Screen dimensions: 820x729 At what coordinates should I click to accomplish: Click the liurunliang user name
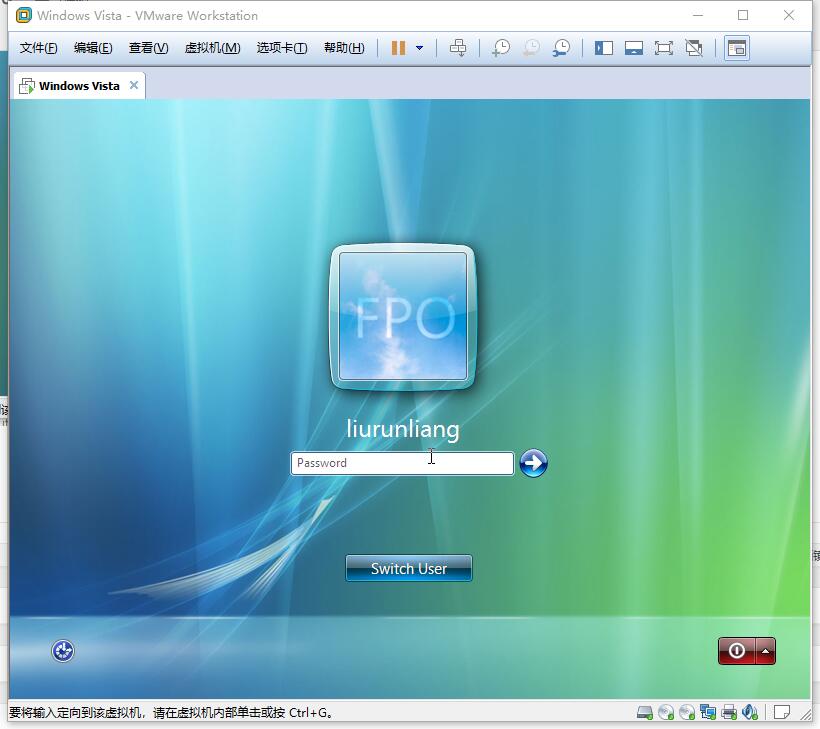(x=403, y=429)
